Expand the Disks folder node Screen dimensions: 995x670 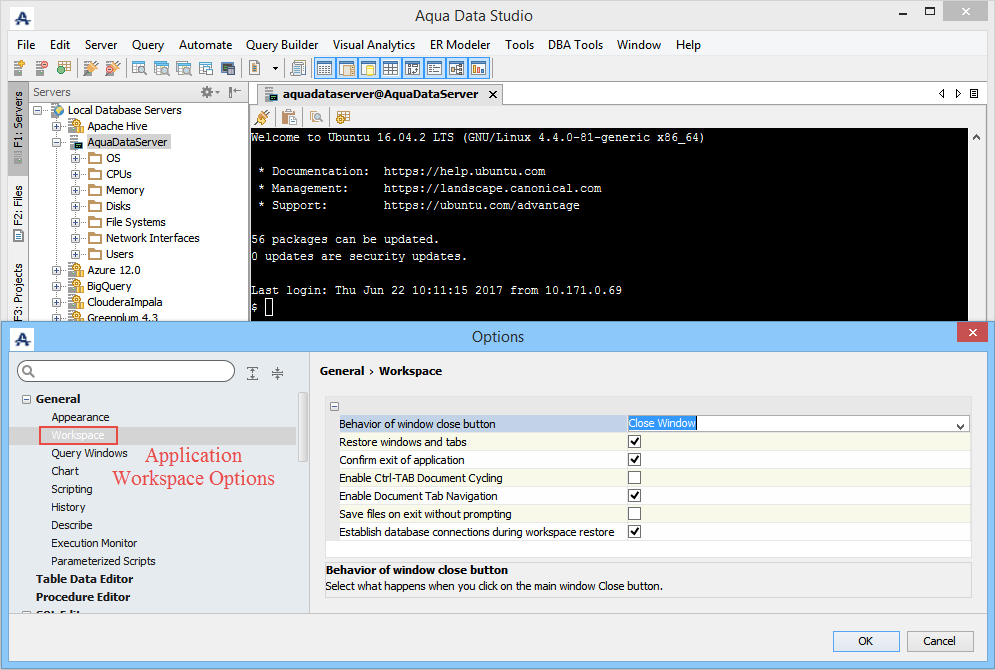[76, 206]
